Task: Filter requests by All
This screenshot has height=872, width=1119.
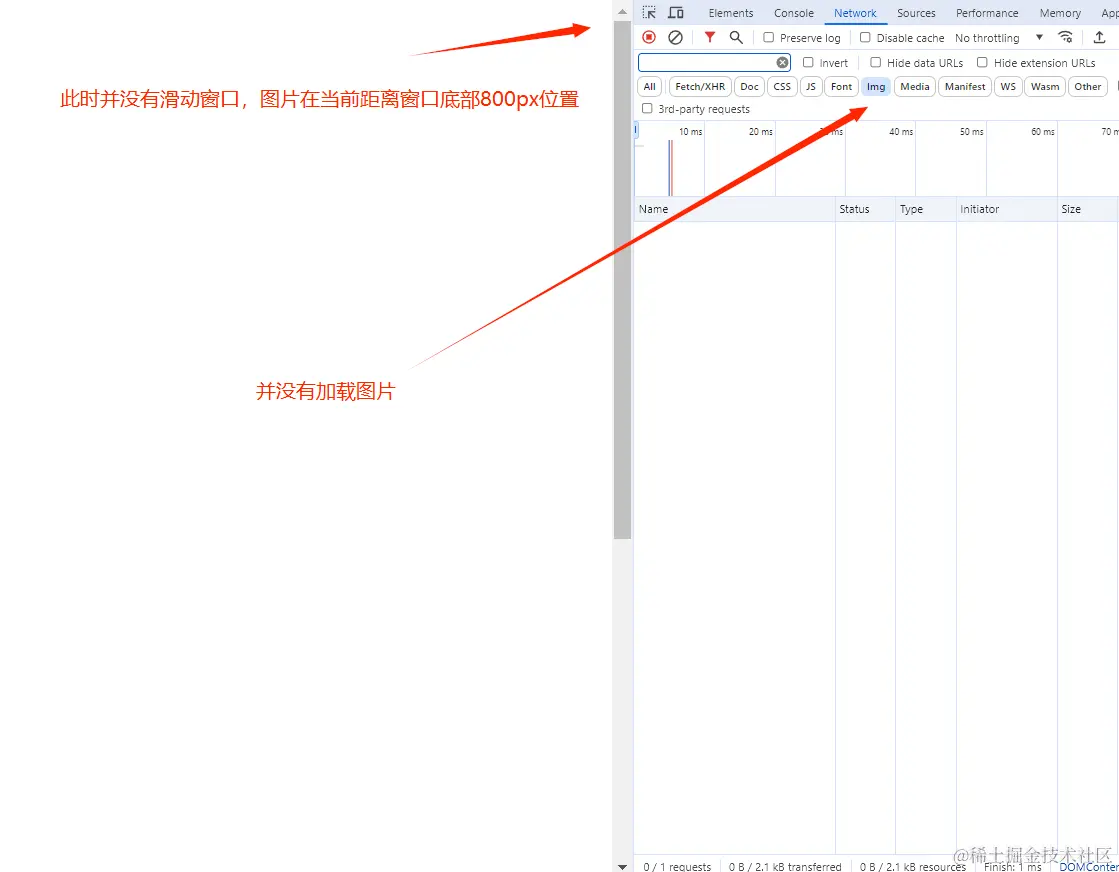Action: 649,86
